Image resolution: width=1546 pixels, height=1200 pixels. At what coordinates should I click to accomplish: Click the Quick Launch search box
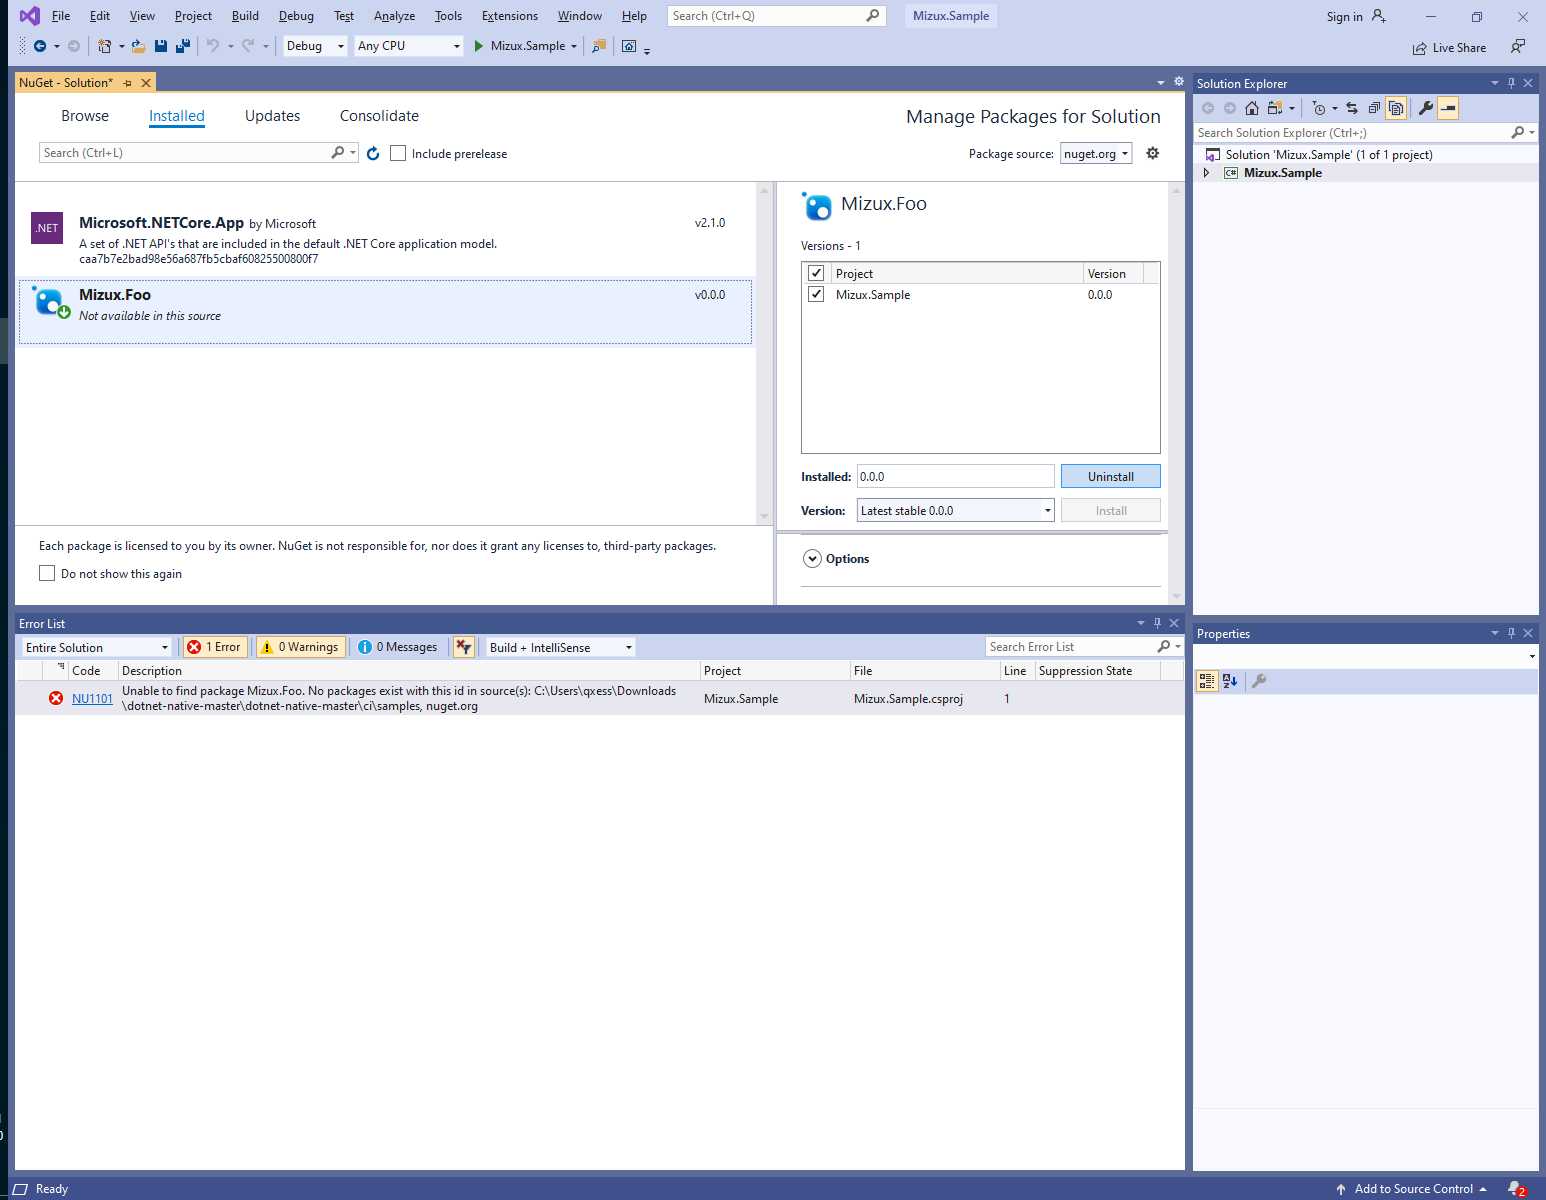point(777,16)
